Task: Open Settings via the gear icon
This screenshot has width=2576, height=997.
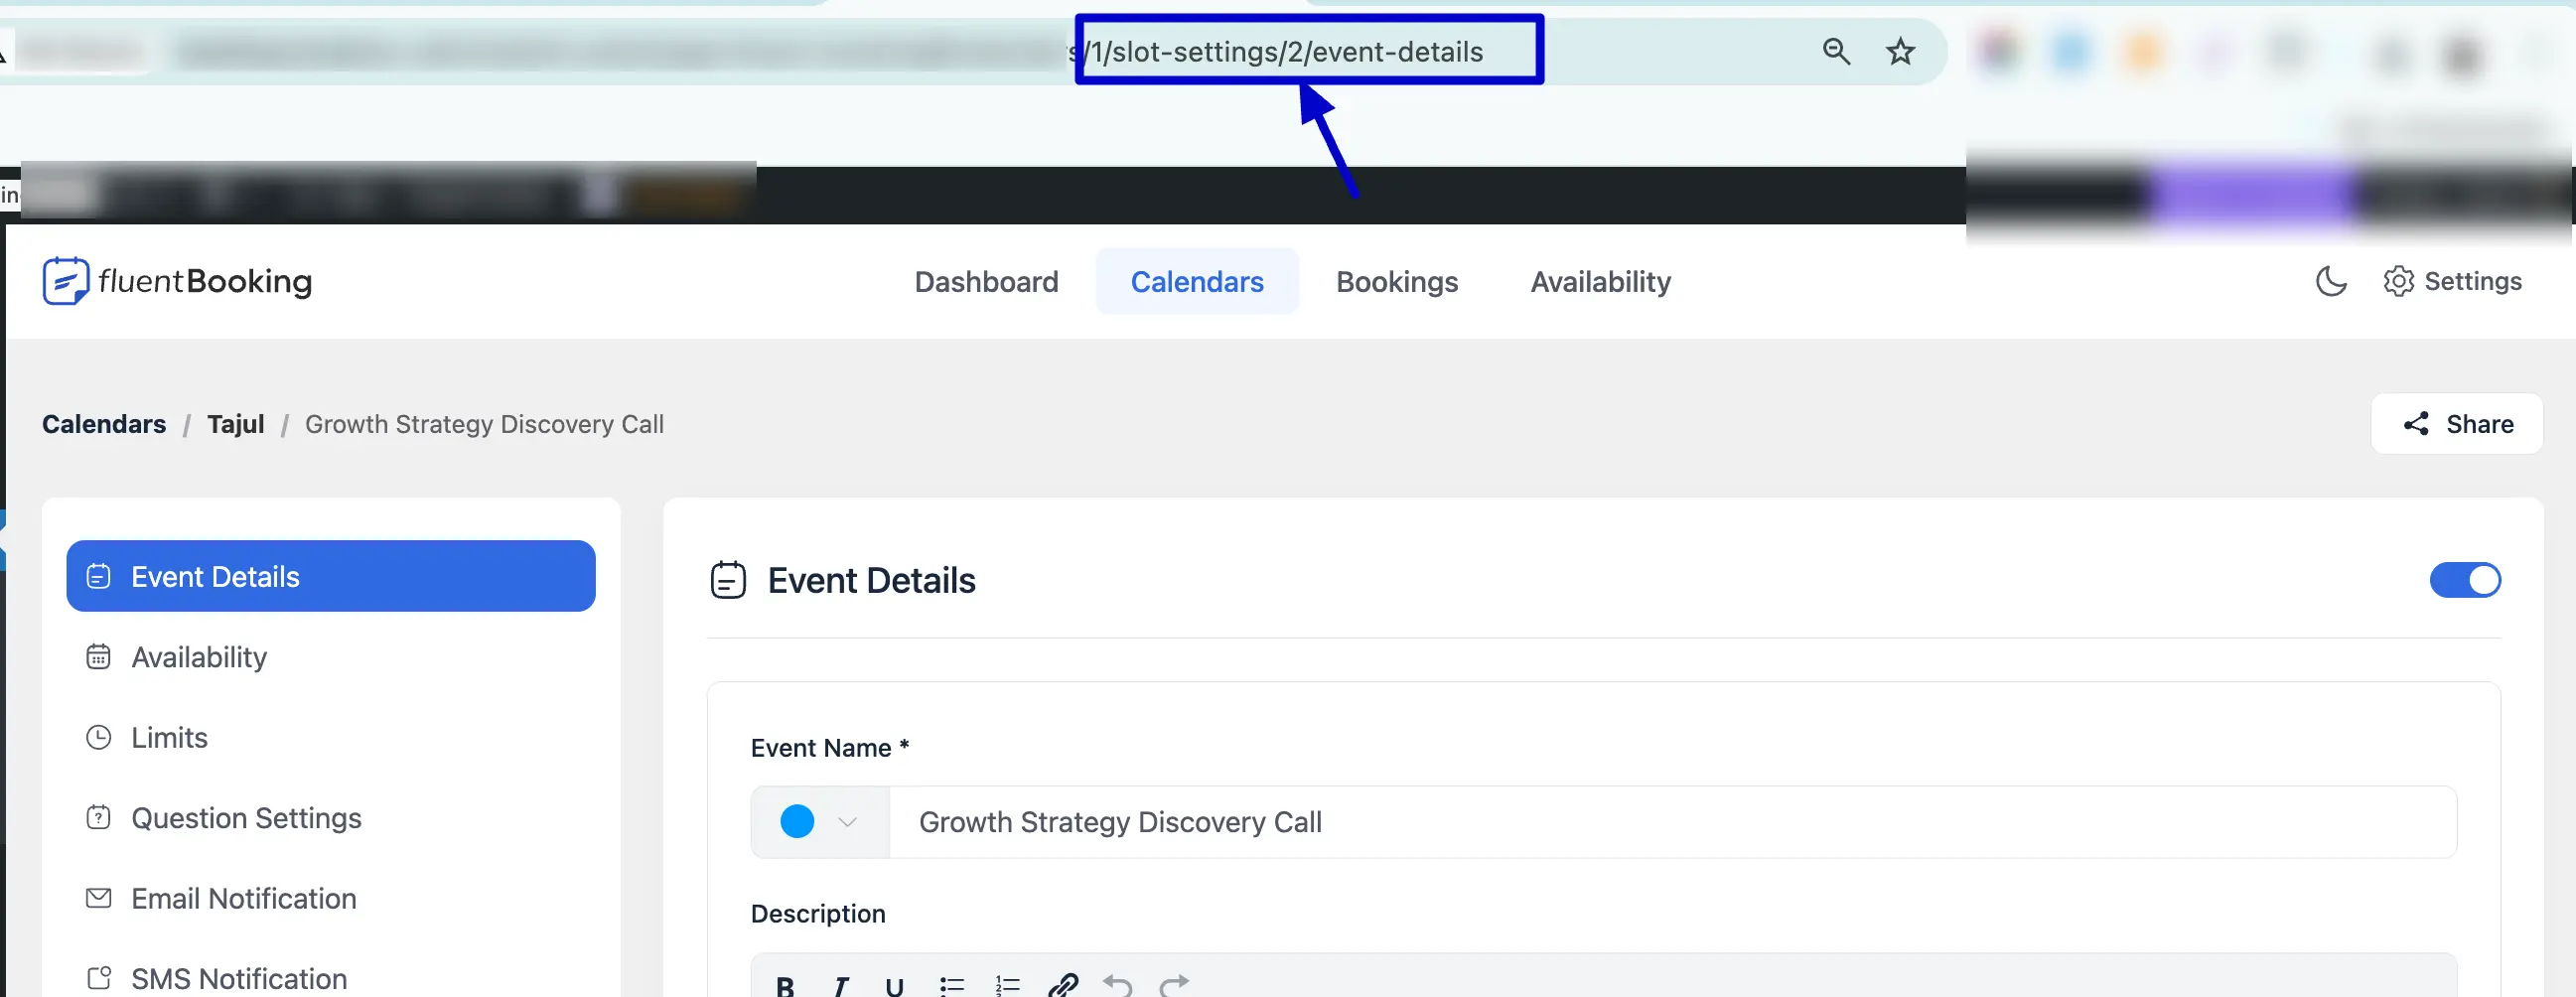Action: [2398, 281]
